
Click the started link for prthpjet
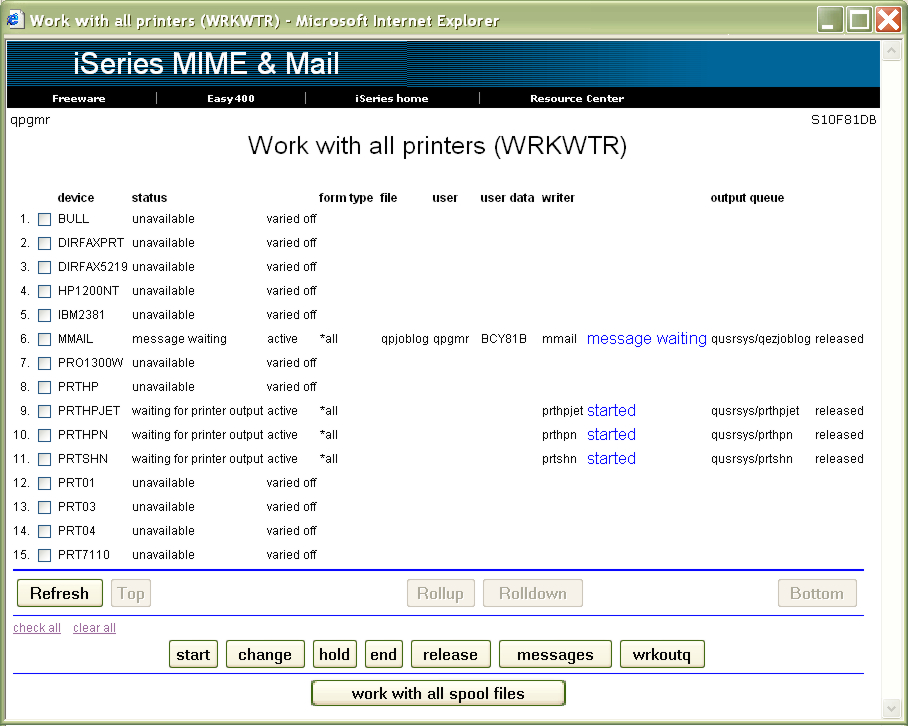[612, 410]
